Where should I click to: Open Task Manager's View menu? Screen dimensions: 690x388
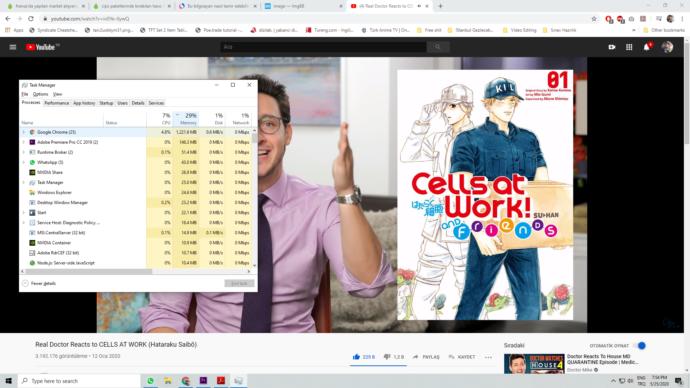(58, 94)
